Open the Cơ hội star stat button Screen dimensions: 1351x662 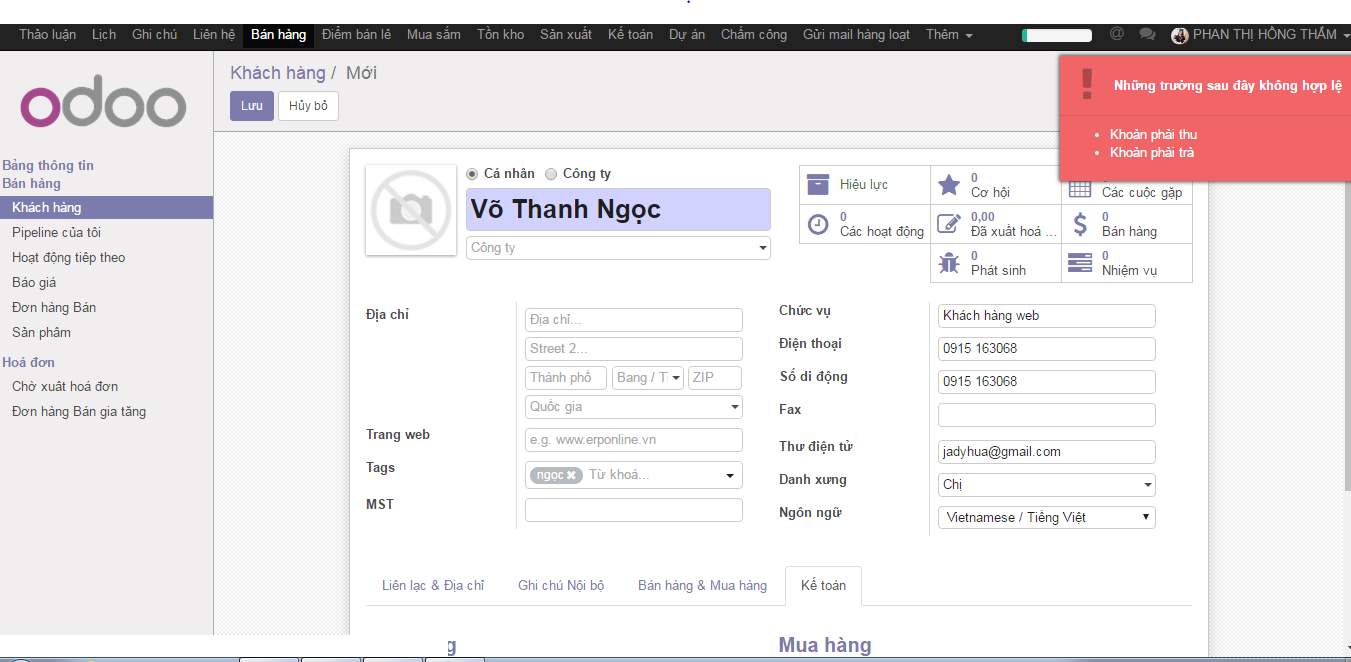pyautogui.click(x=995, y=185)
